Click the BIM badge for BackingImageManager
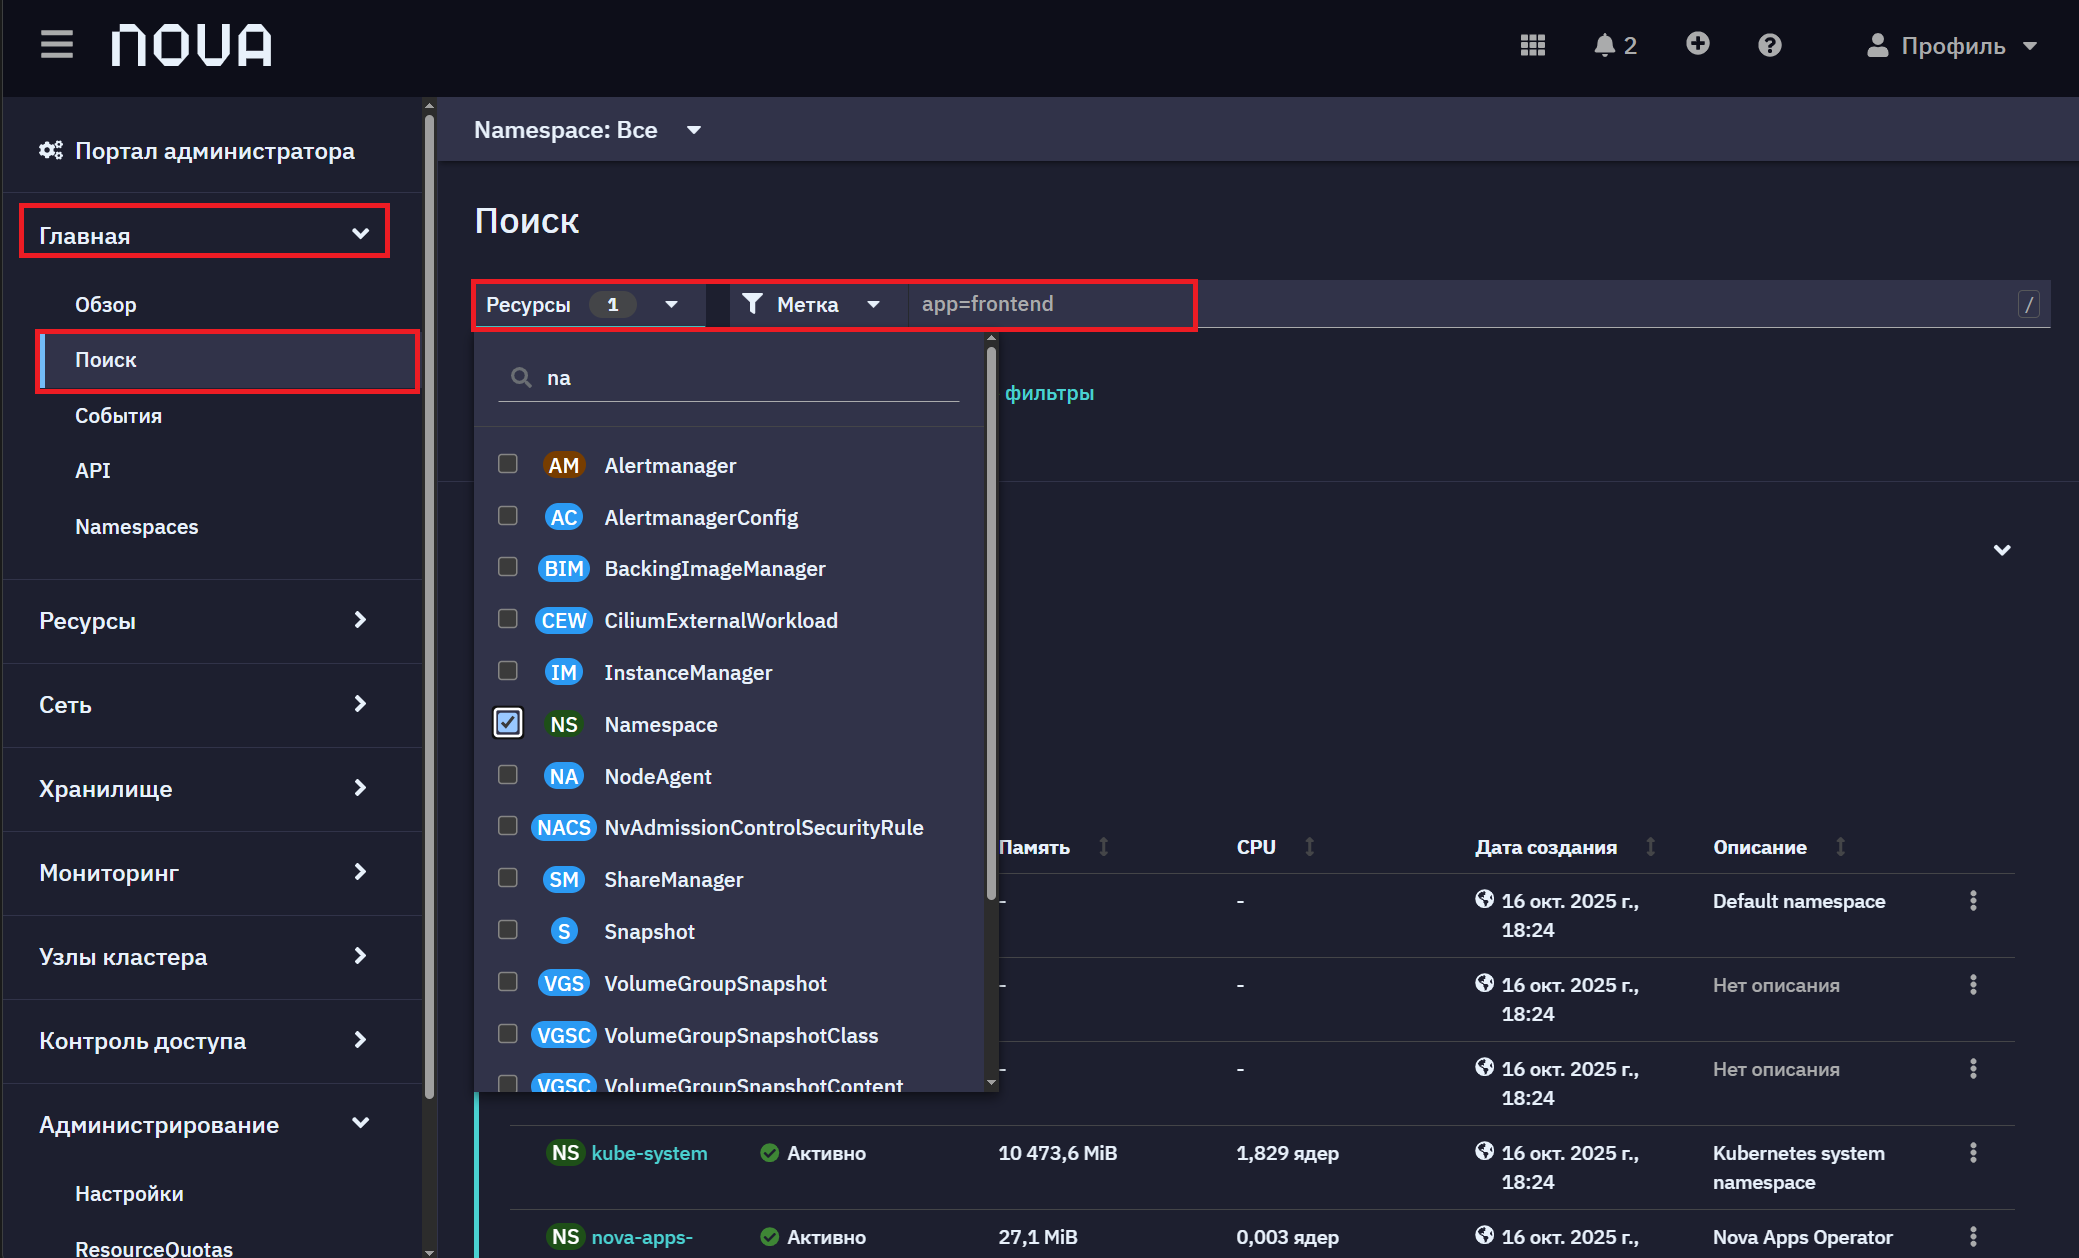Viewport: 2079px width, 1258px height. click(563, 569)
